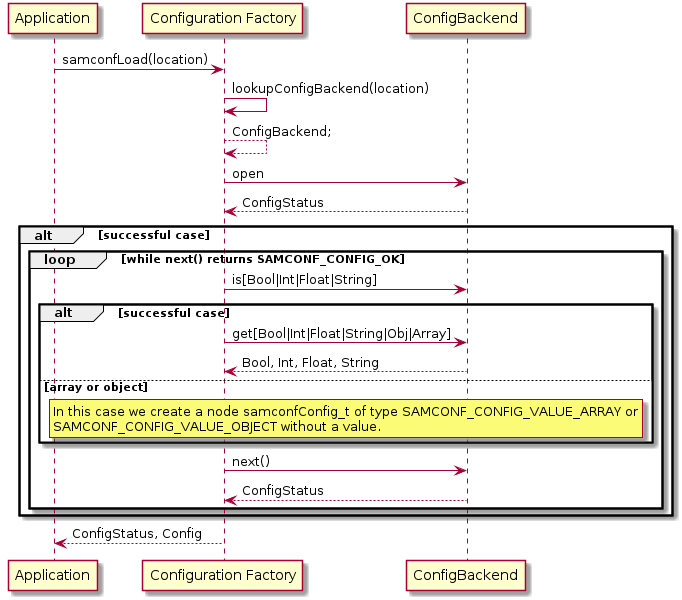Select the loop condition while next() text

tap(263, 259)
